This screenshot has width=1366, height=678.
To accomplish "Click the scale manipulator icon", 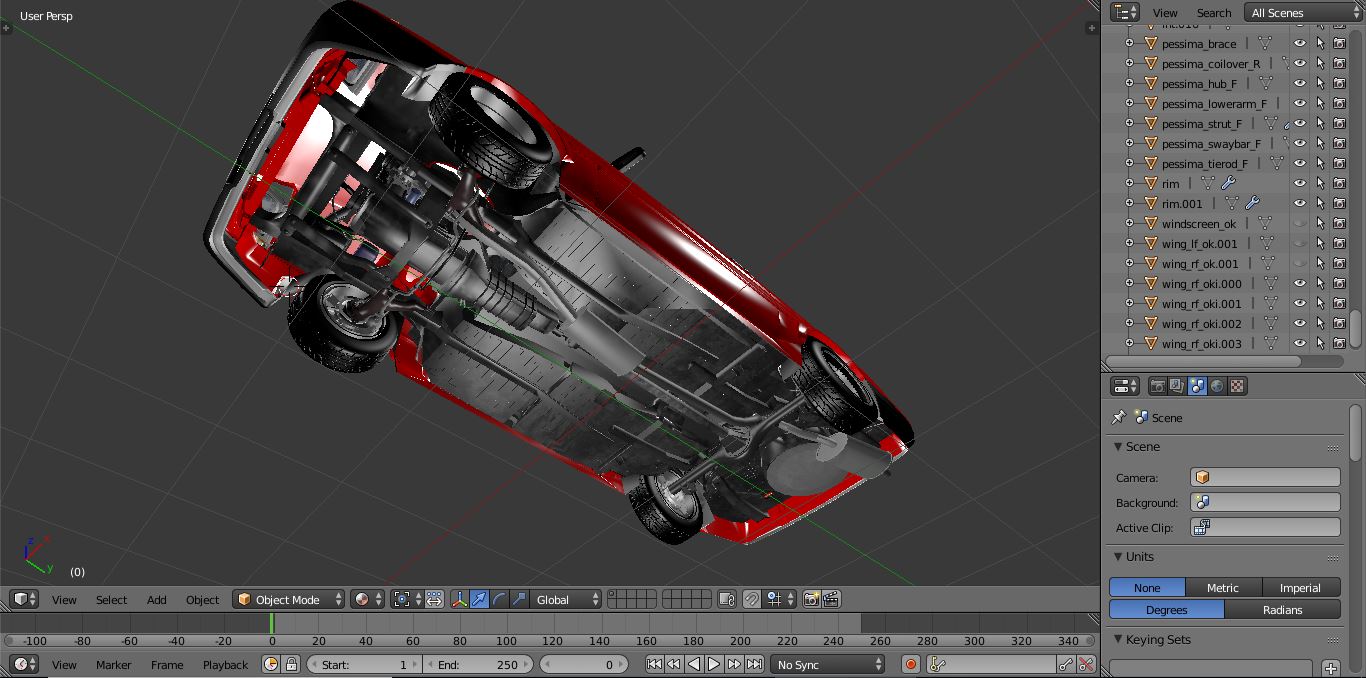I will click(x=519, y=599).
